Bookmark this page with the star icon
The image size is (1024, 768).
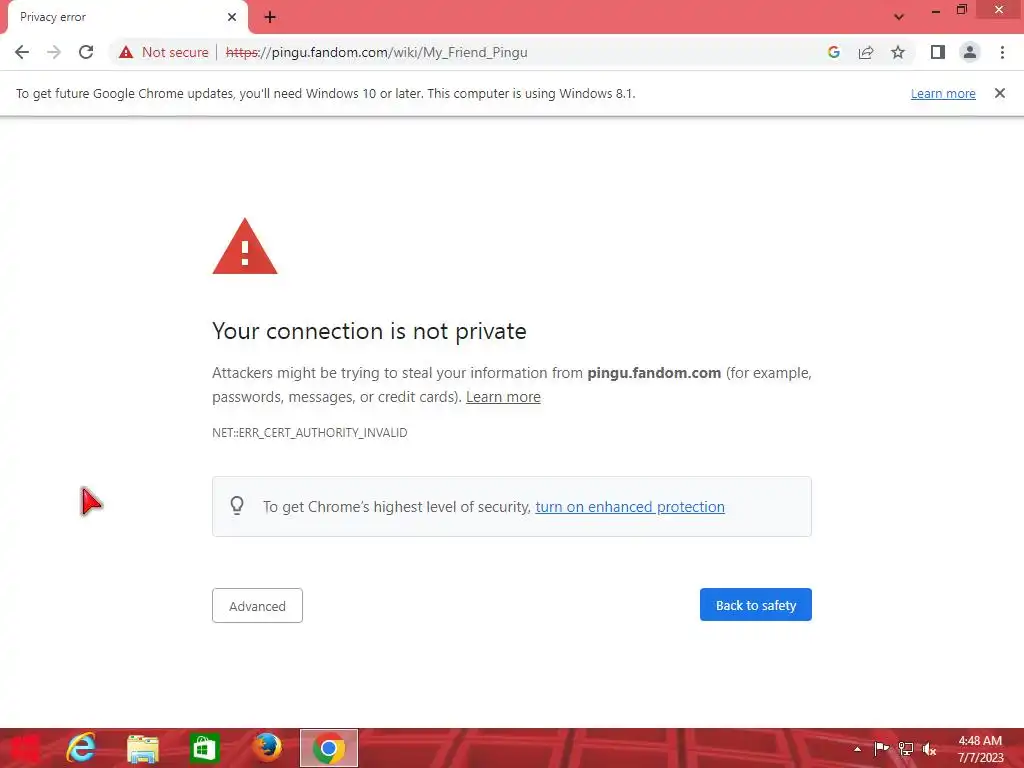[898, 52]
